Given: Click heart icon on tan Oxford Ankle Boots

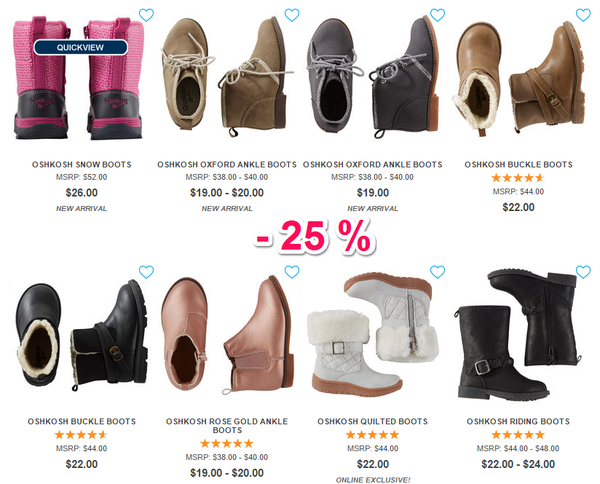Looking at the screenshot, I should 292,15.
